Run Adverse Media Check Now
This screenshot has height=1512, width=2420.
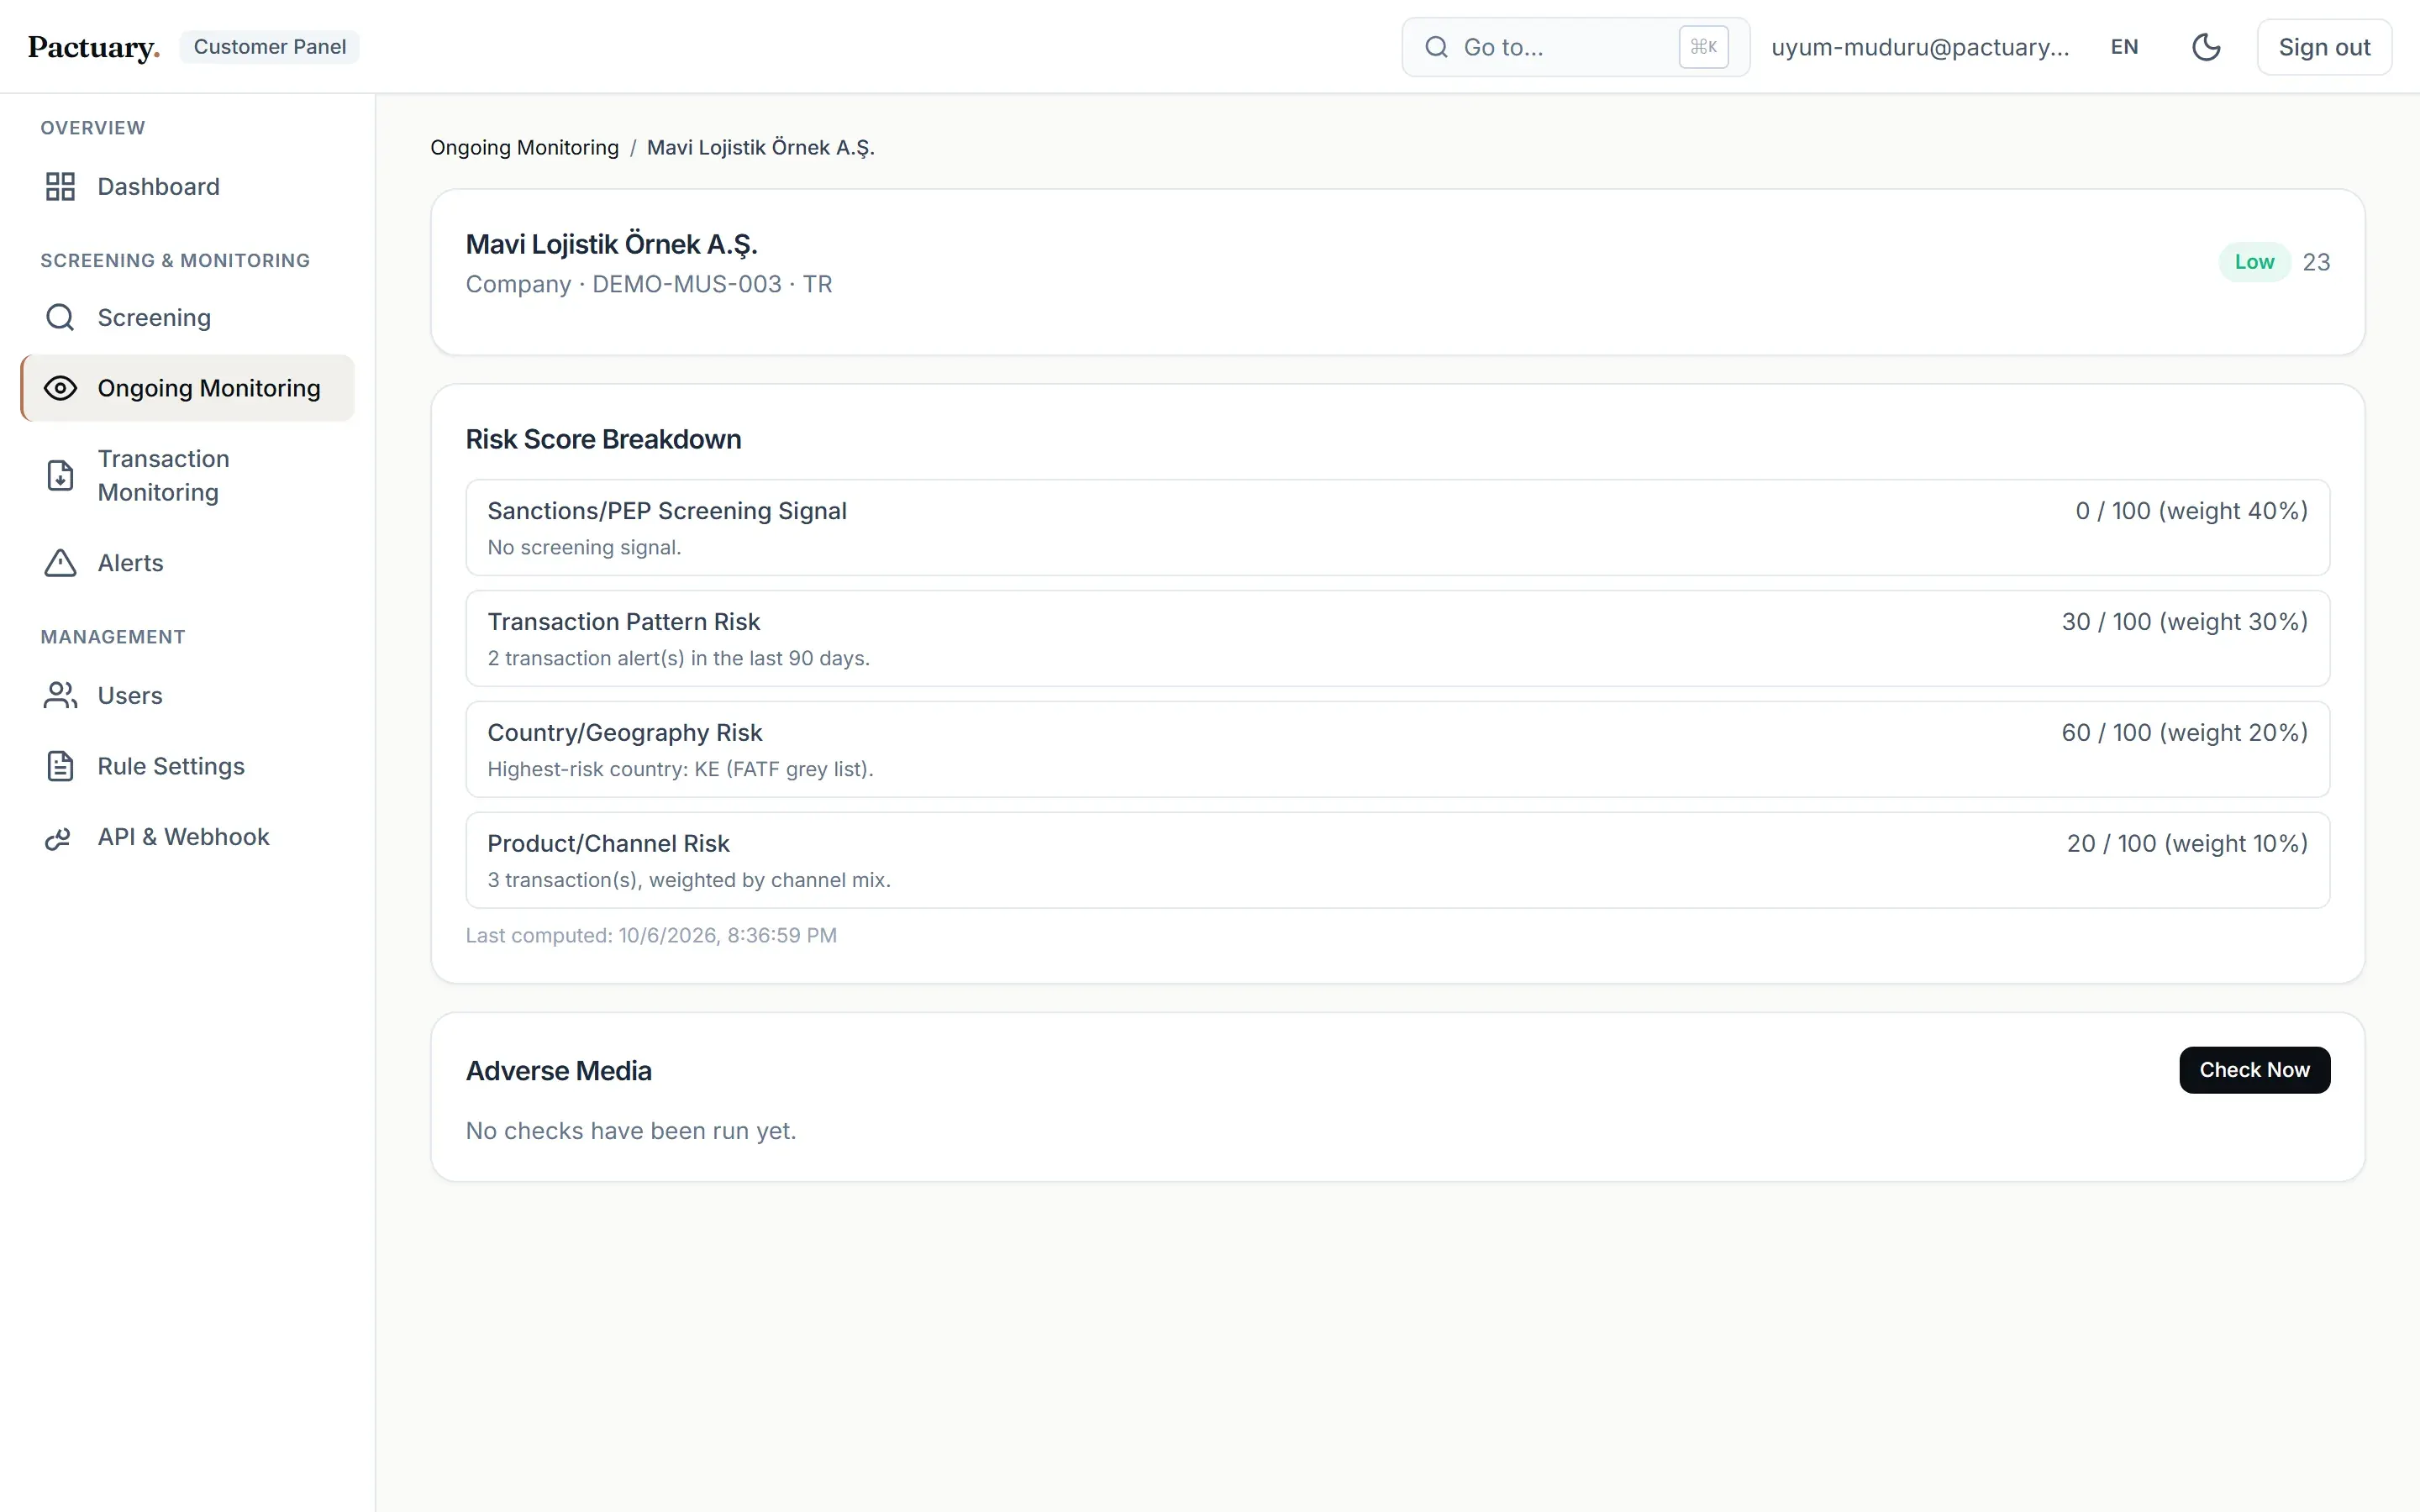pyautogui.click(x=2254, y=1070)
